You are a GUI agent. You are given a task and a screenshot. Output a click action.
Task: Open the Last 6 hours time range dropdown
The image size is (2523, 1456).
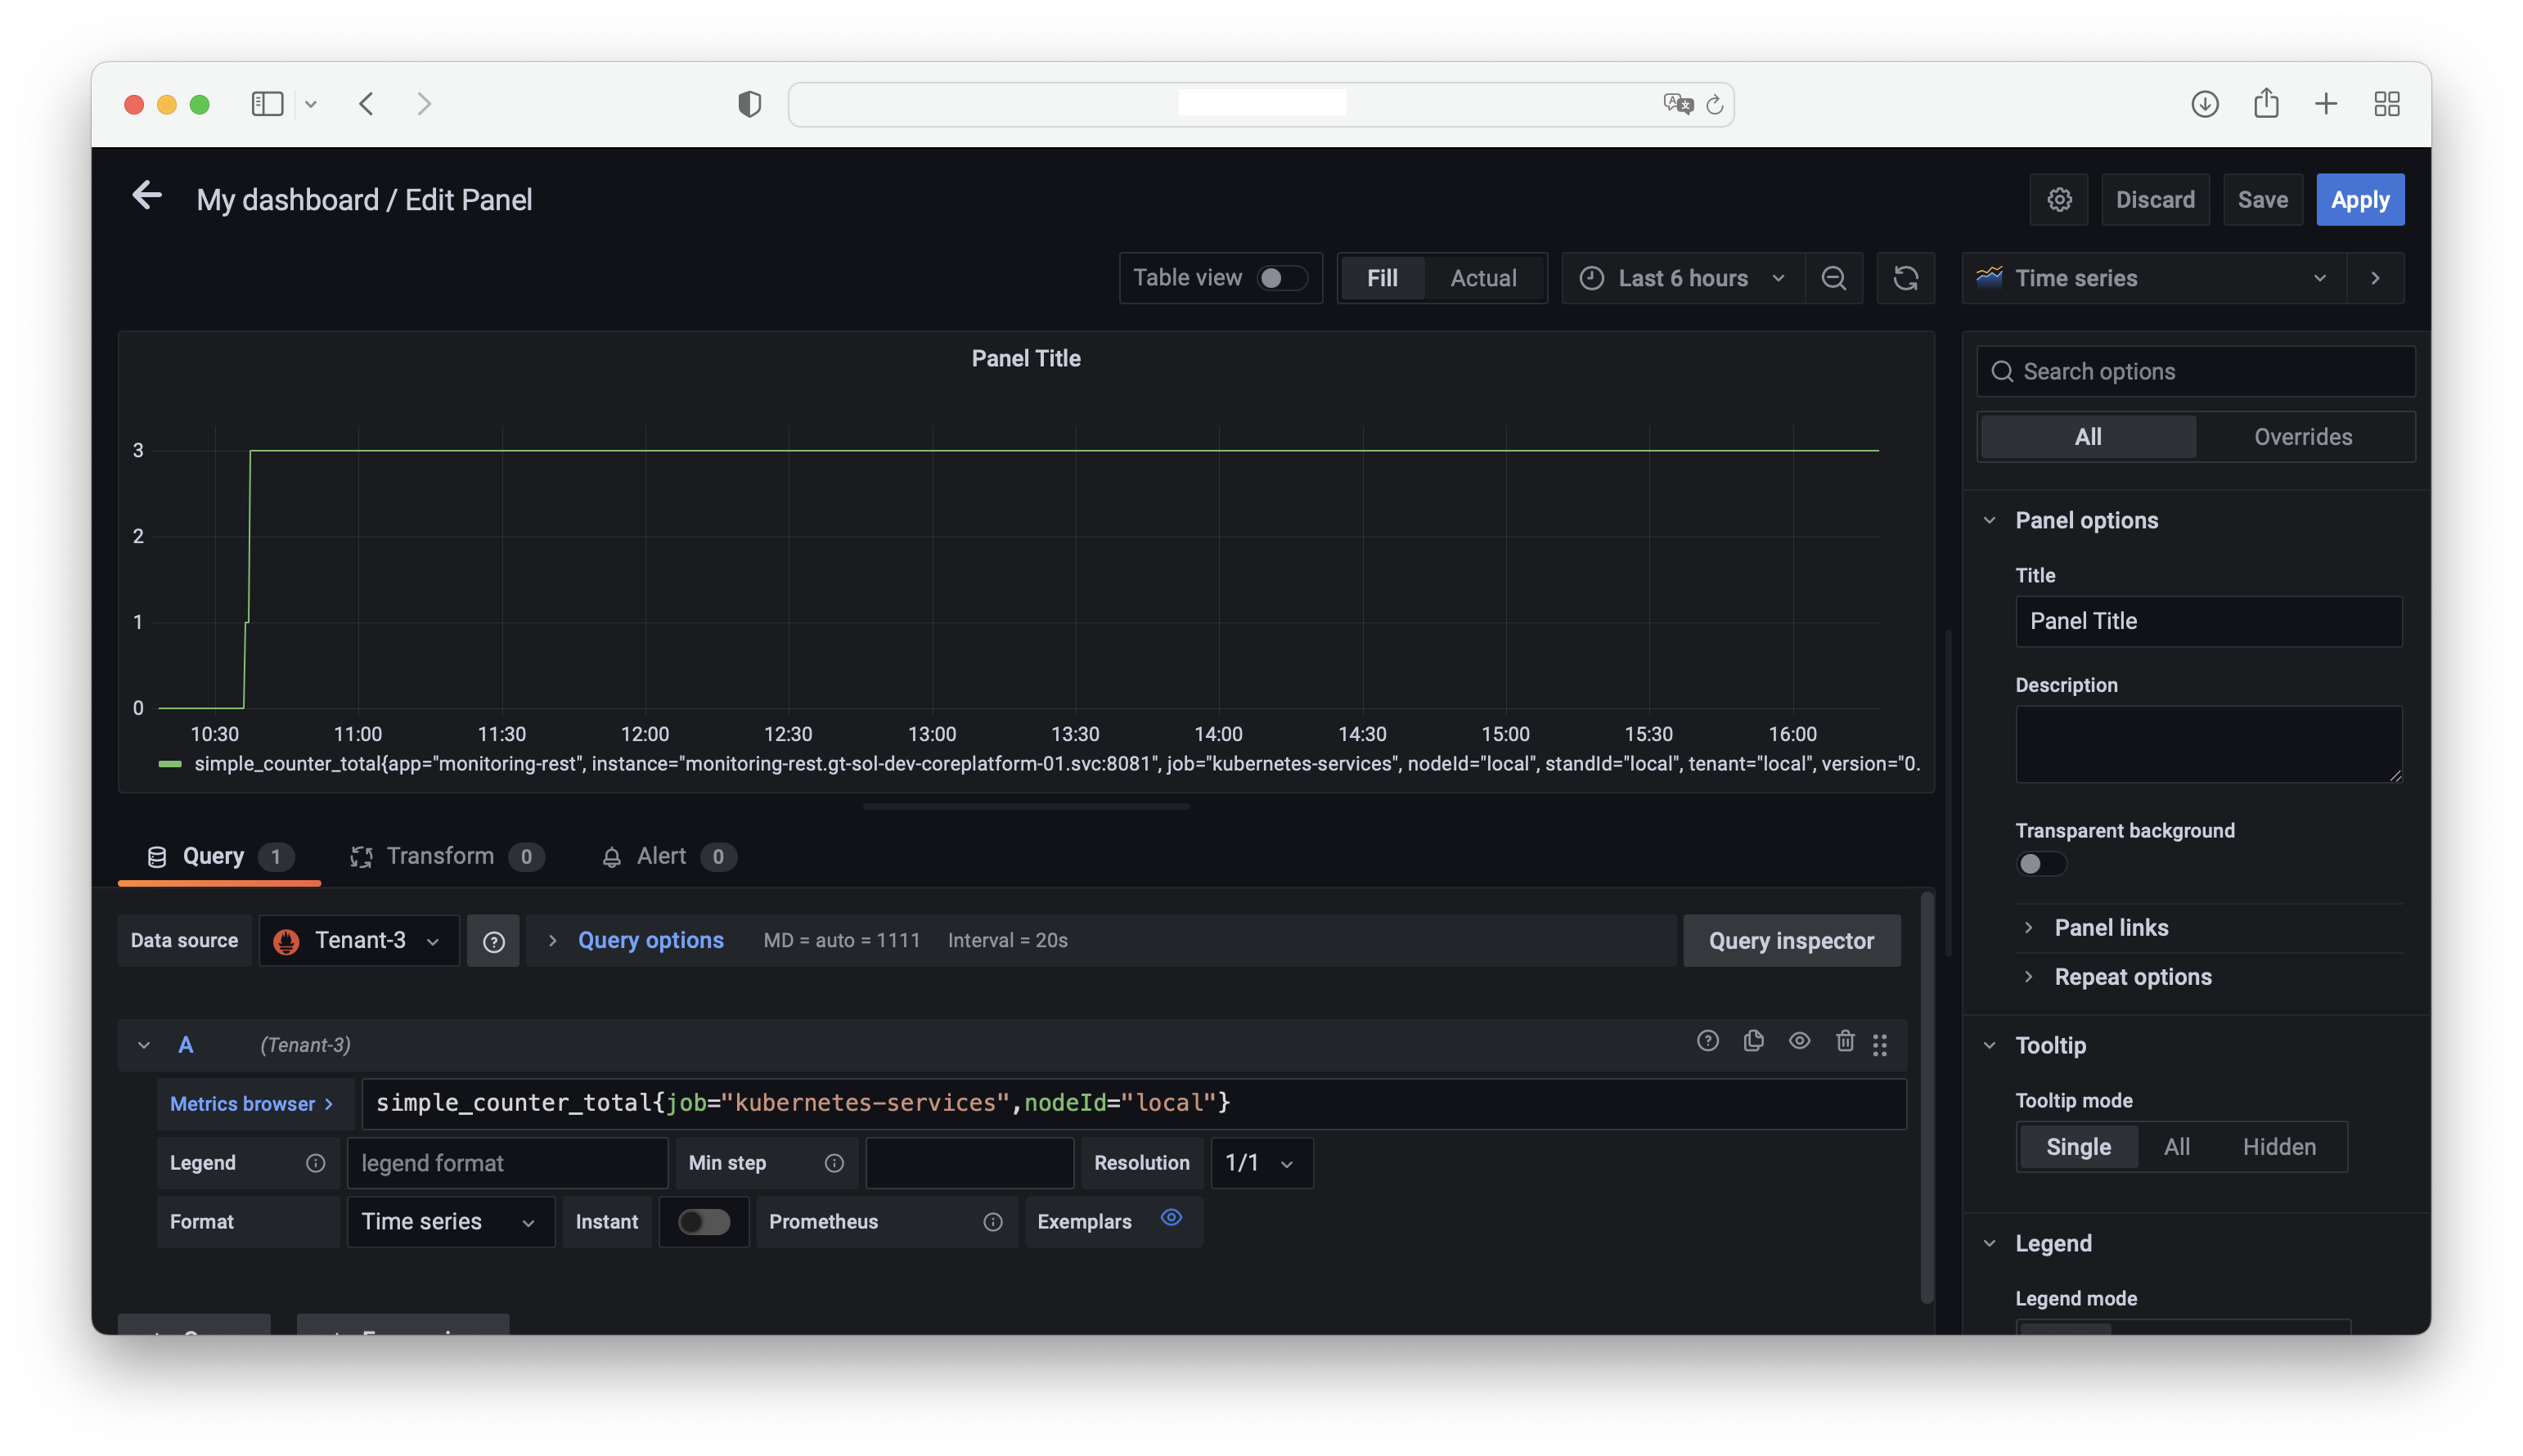[1683, 278]
